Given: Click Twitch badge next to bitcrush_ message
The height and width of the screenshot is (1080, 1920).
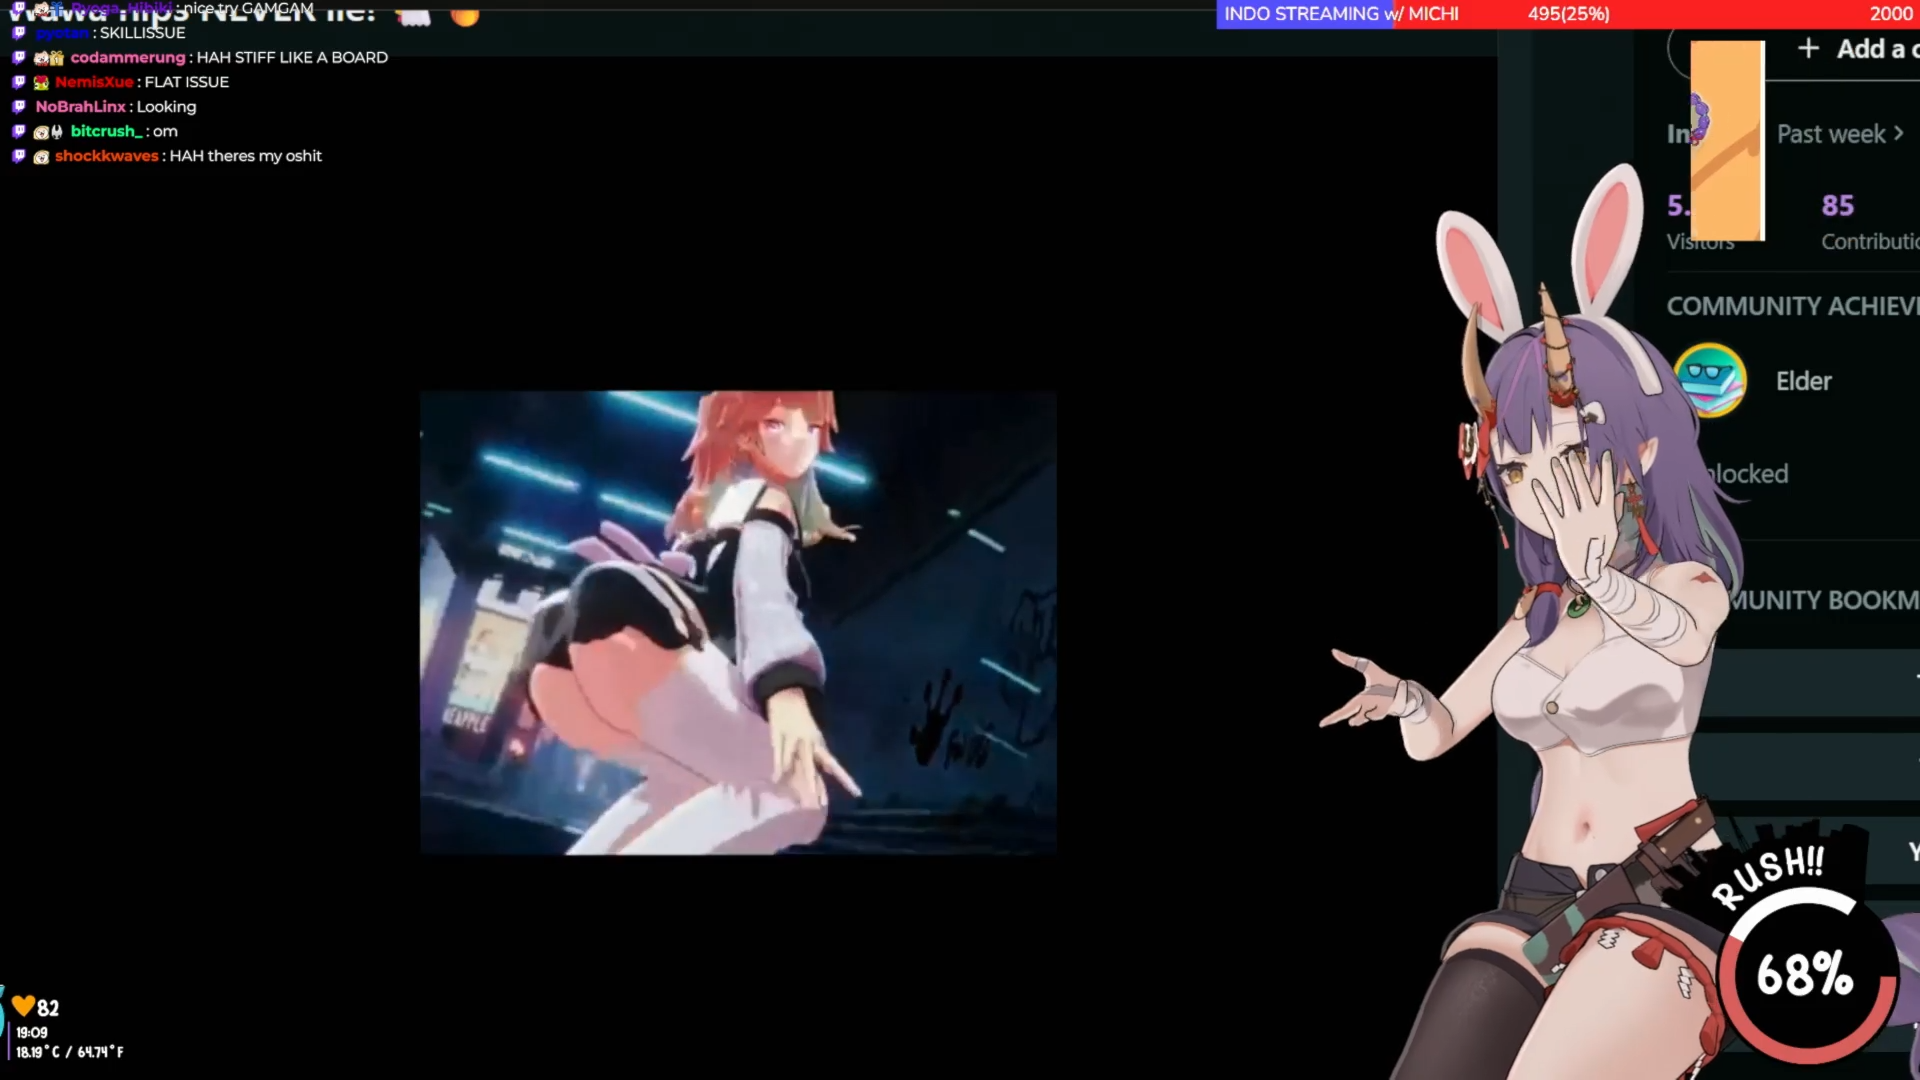Looking at the screenshot, I should 19,131.
